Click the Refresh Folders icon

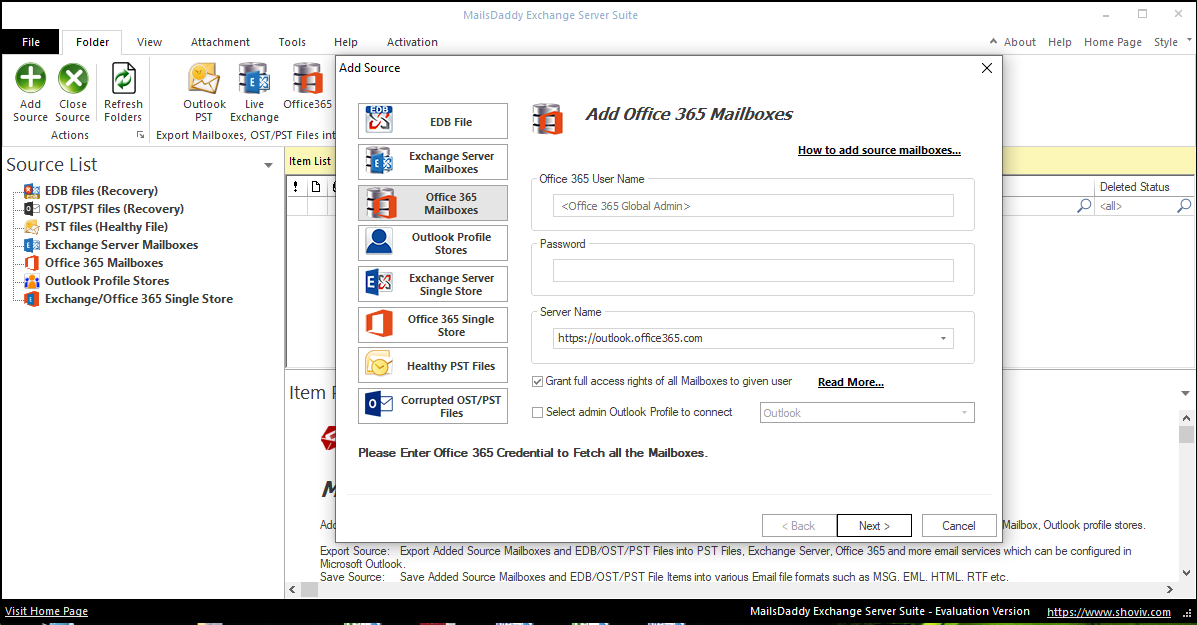point(123,92)
